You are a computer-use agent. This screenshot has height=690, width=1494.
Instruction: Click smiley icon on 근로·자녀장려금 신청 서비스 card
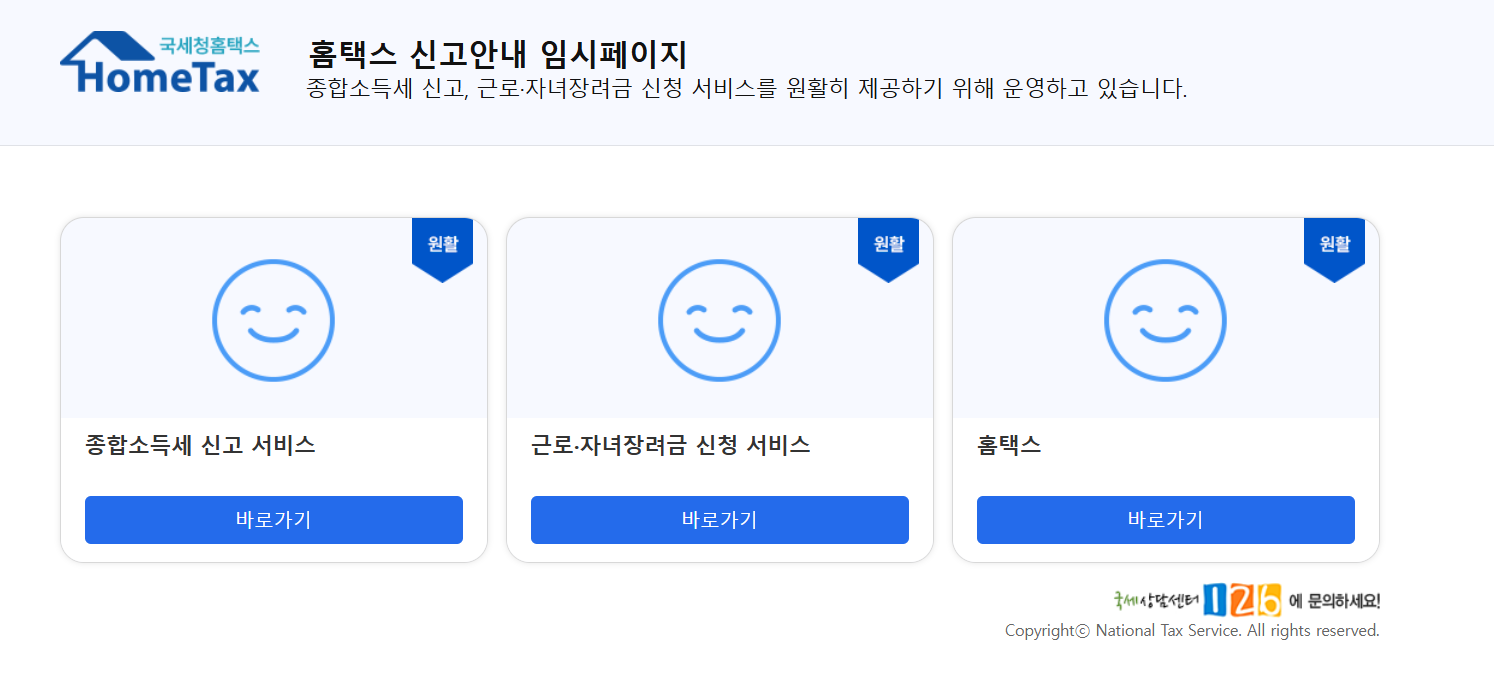[x=719, y=320]
